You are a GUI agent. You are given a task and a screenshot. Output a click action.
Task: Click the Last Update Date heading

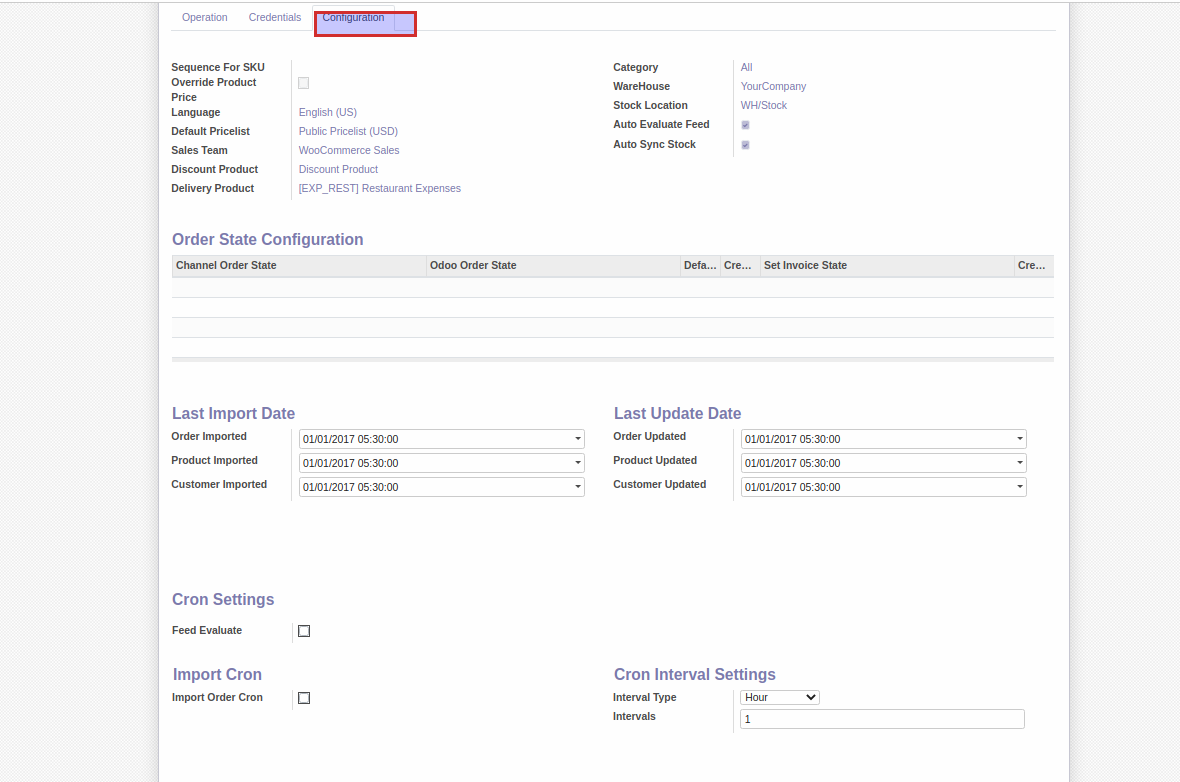pyautogui.click(x=677, y=413)
